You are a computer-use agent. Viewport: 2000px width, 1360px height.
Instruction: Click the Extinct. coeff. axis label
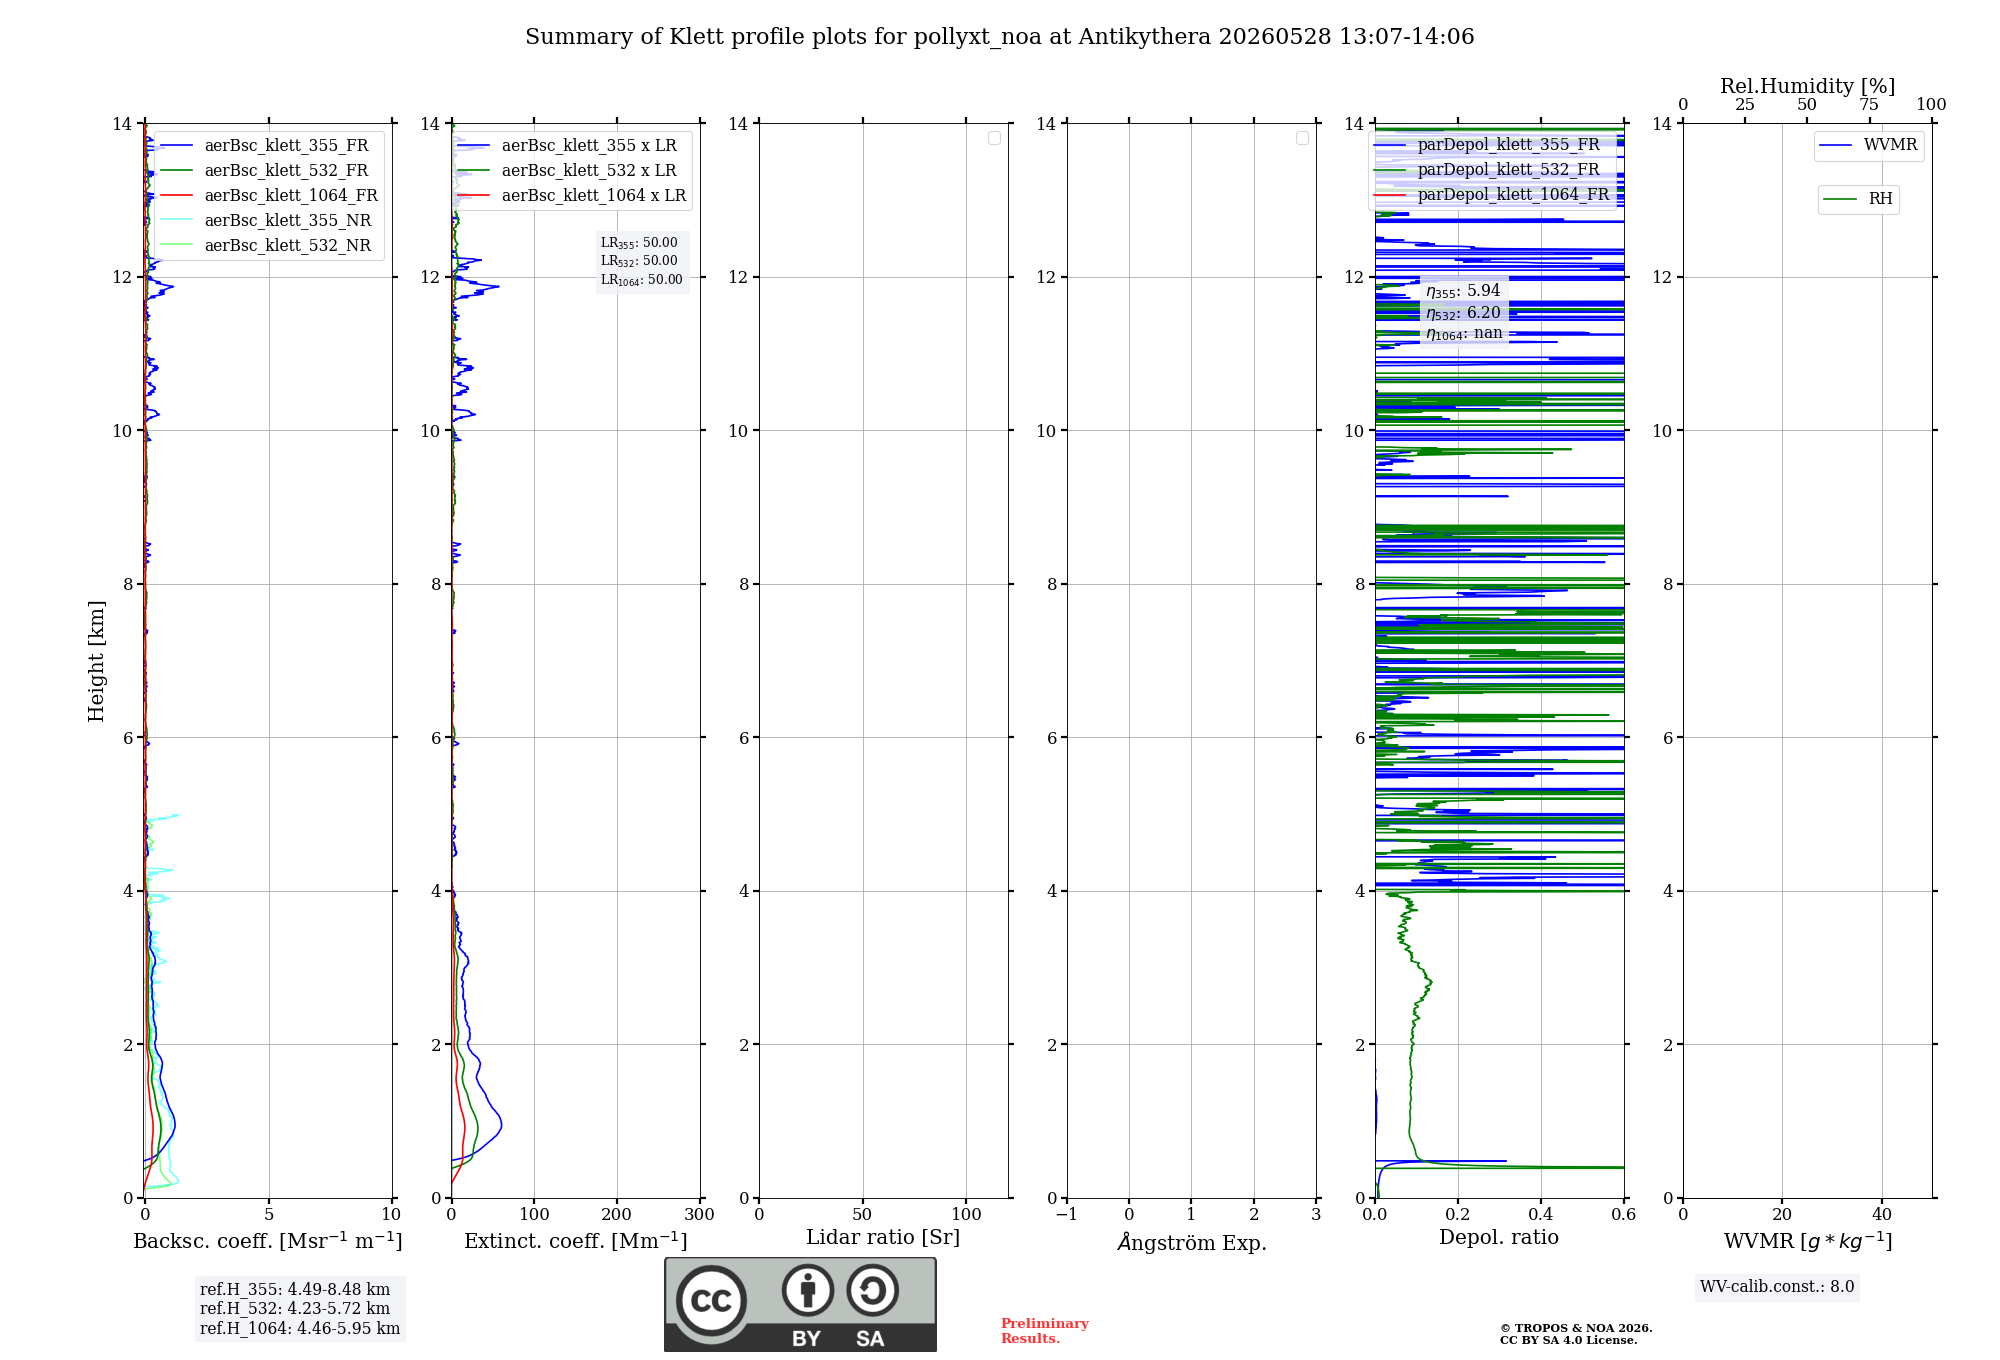coord(576,1241)
